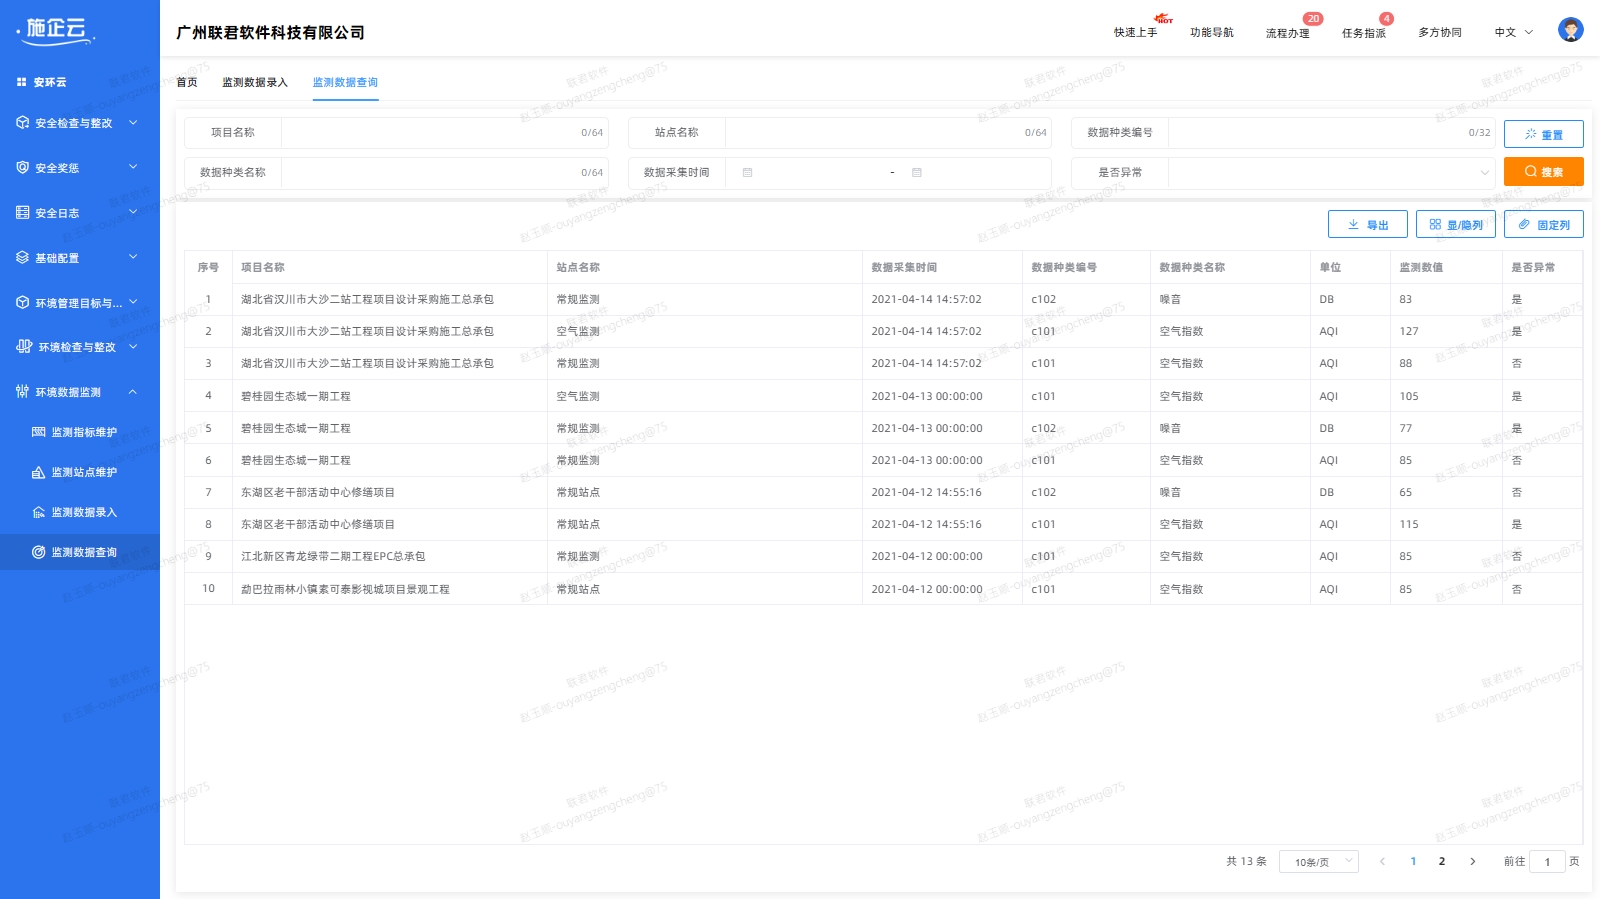Switch to the 首页 tab

click(x=187, y=82)
